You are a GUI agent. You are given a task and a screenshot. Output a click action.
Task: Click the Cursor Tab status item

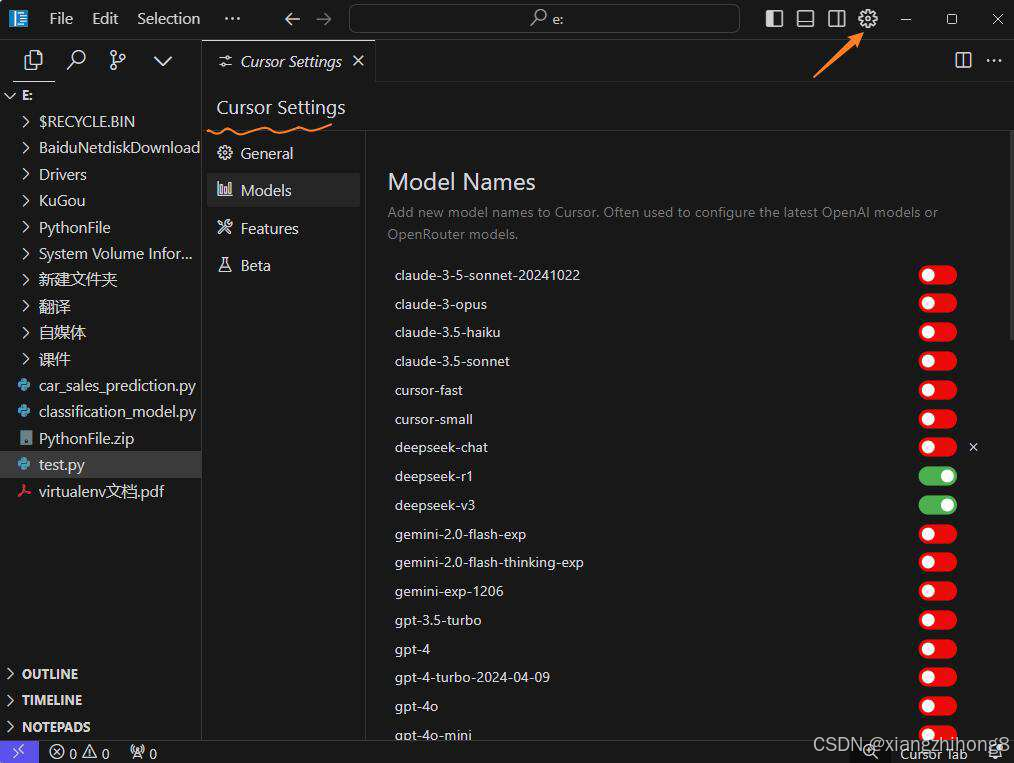933,755
